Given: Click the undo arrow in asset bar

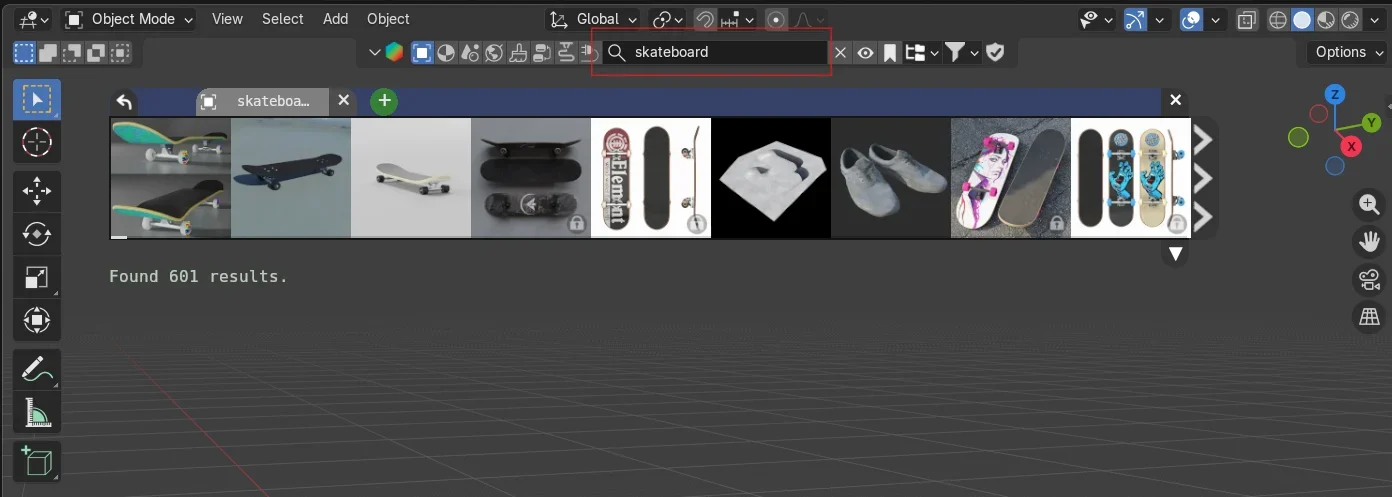Looking at the screenshot, I should click(x=124, y=101).
